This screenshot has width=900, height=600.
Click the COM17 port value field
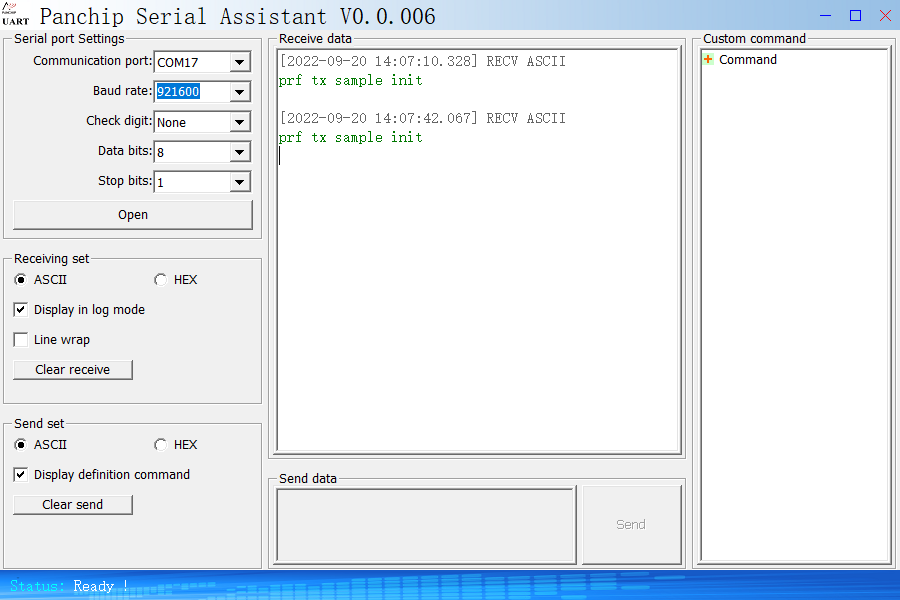(x=192, y=62)
